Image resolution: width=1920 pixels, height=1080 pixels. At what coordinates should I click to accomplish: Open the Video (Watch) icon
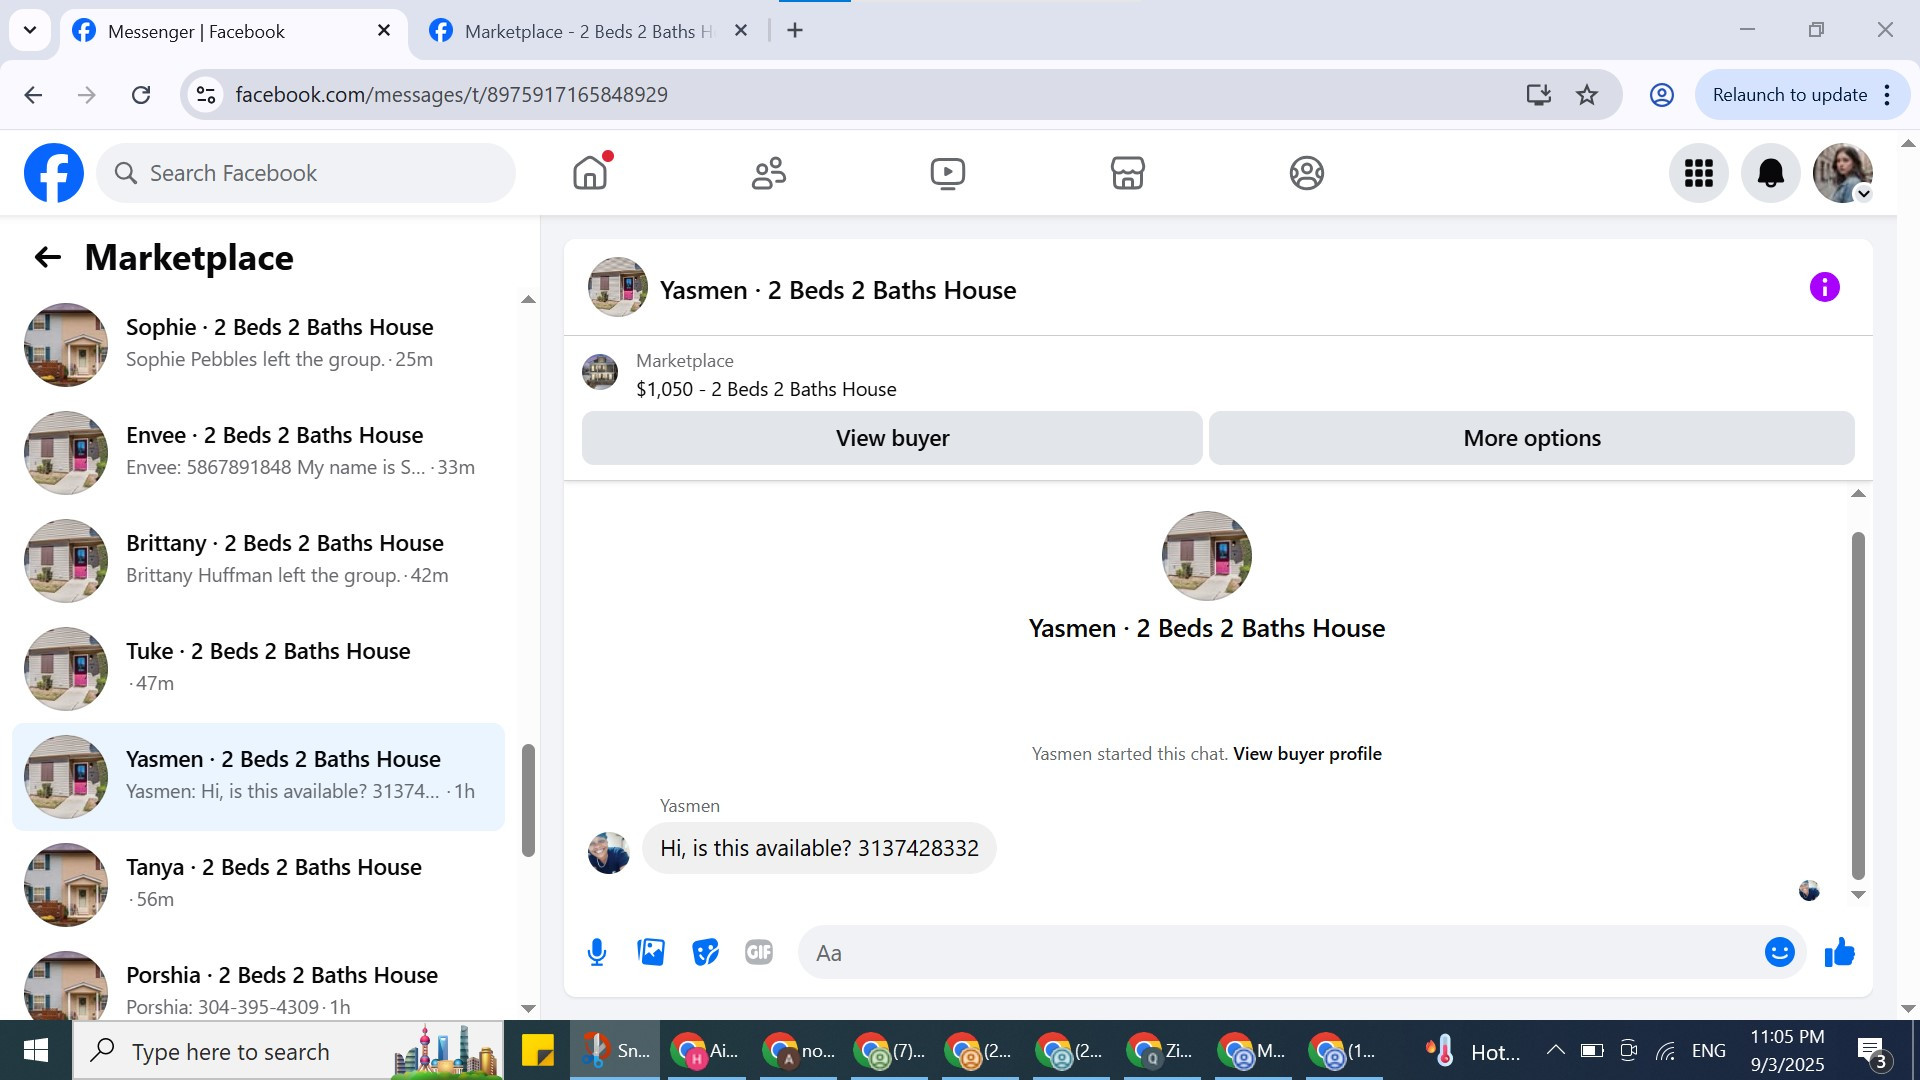(x=947, y=173)
